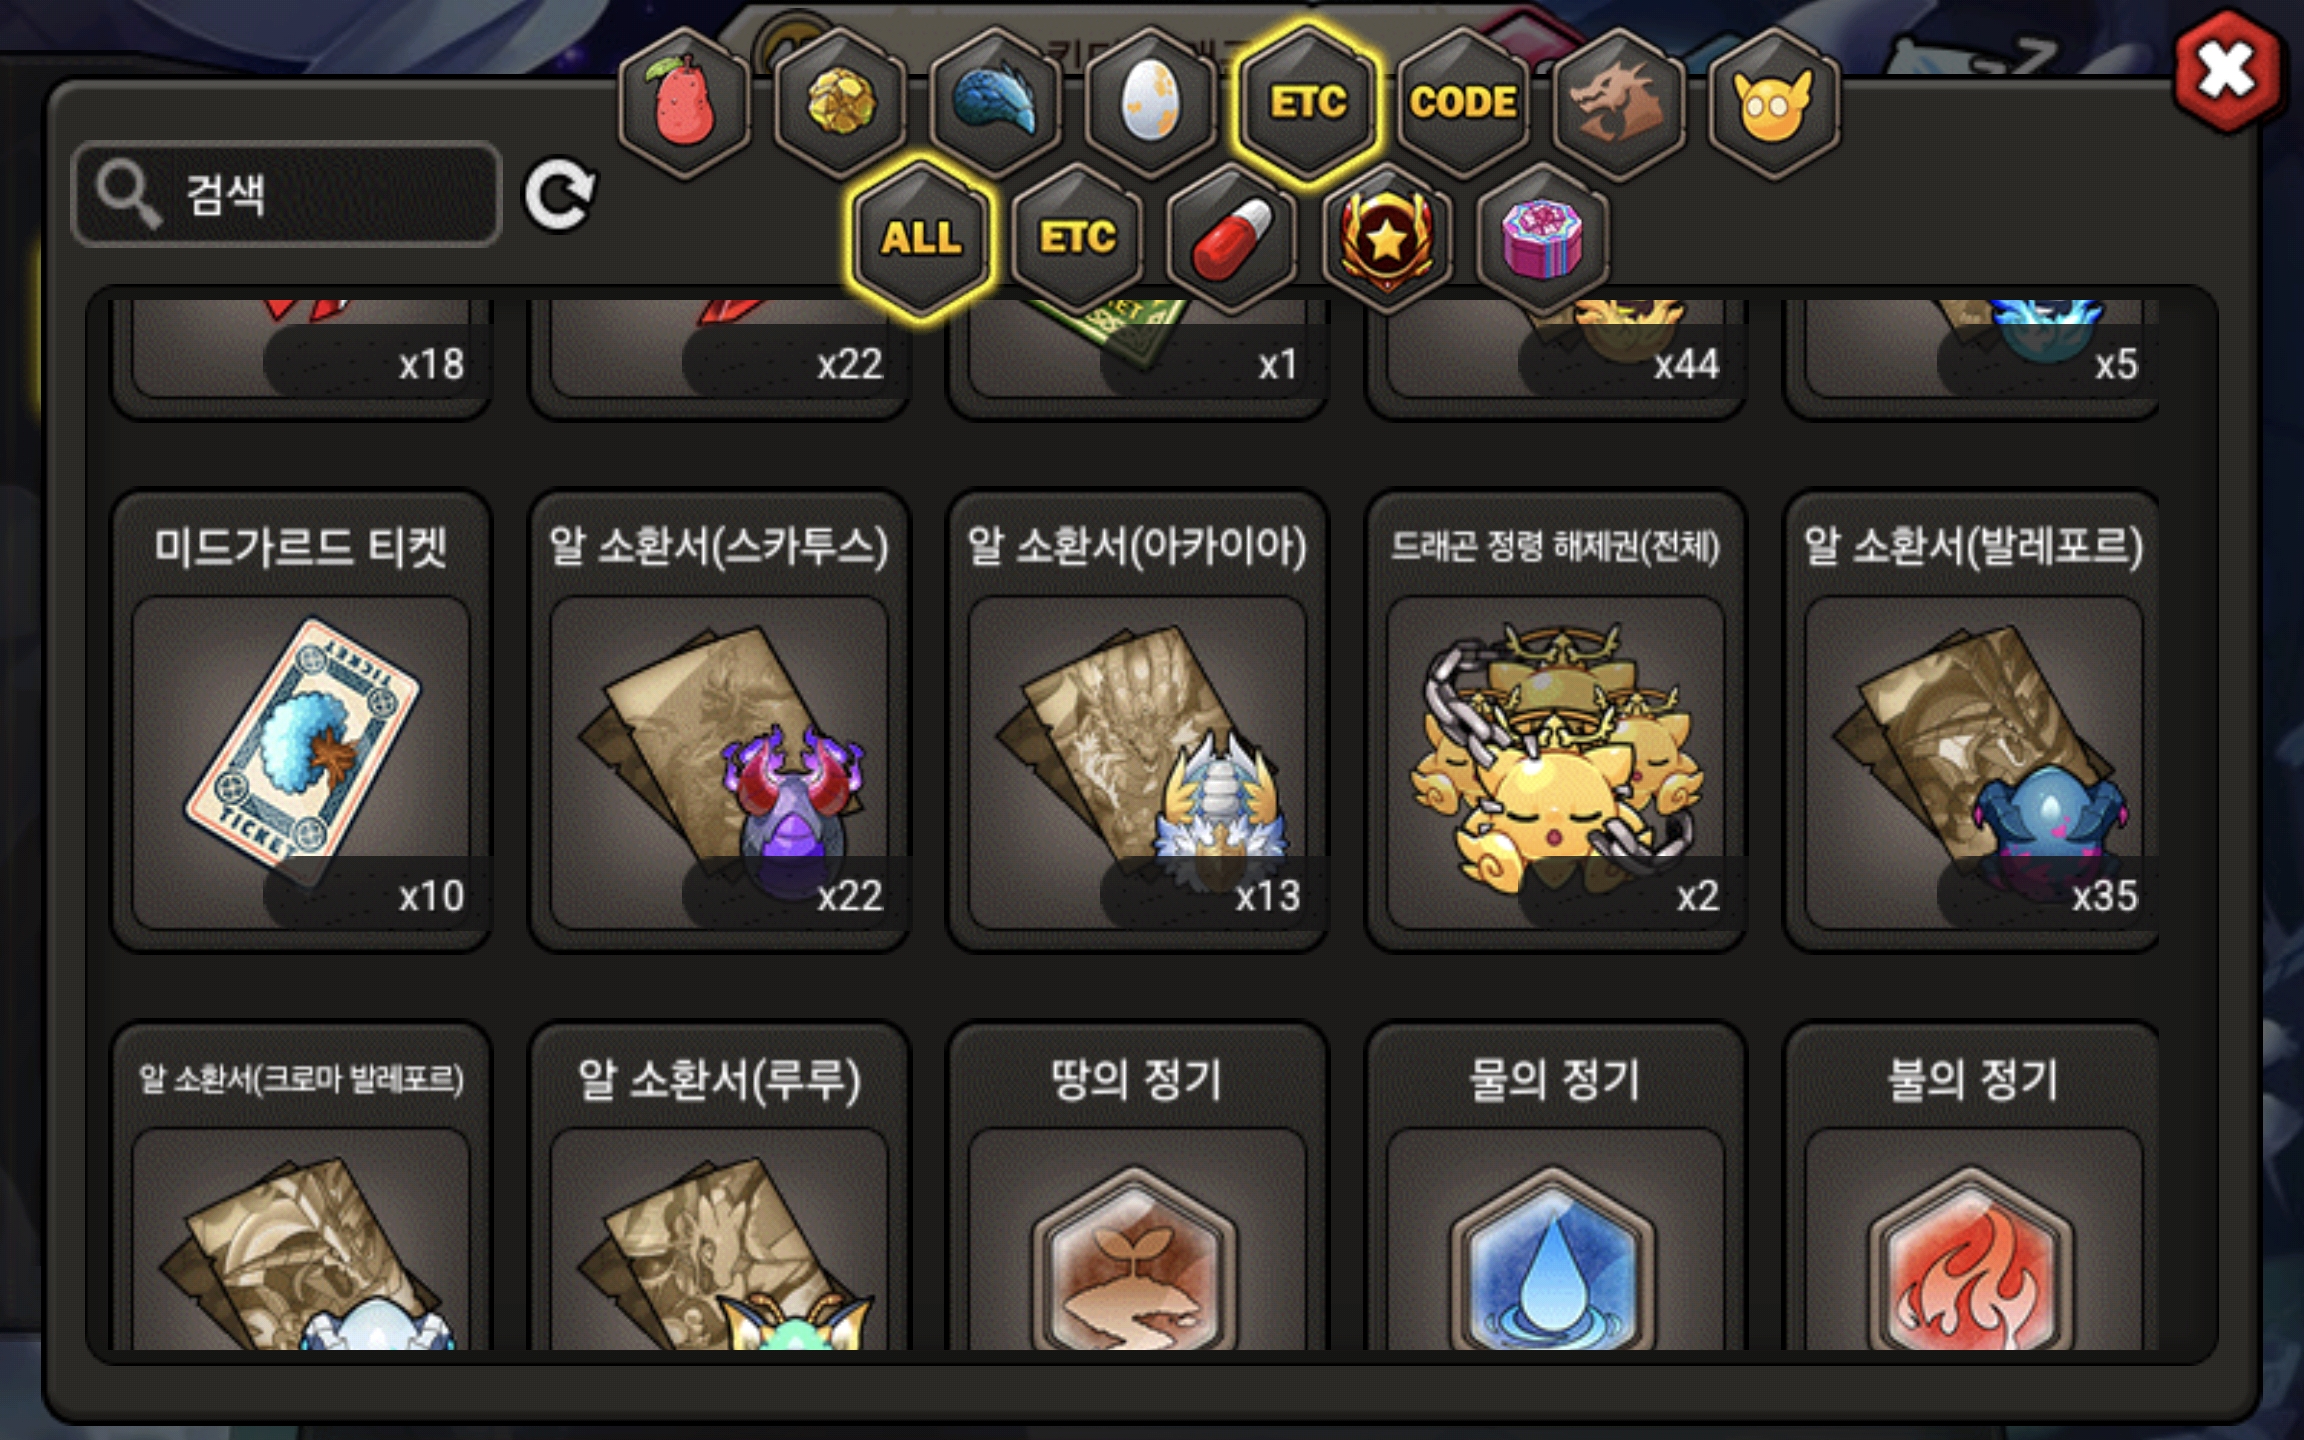Choose the 알 소환서(스카투스) scroll
2304x1440 pixels.
[x=719, y=720]
